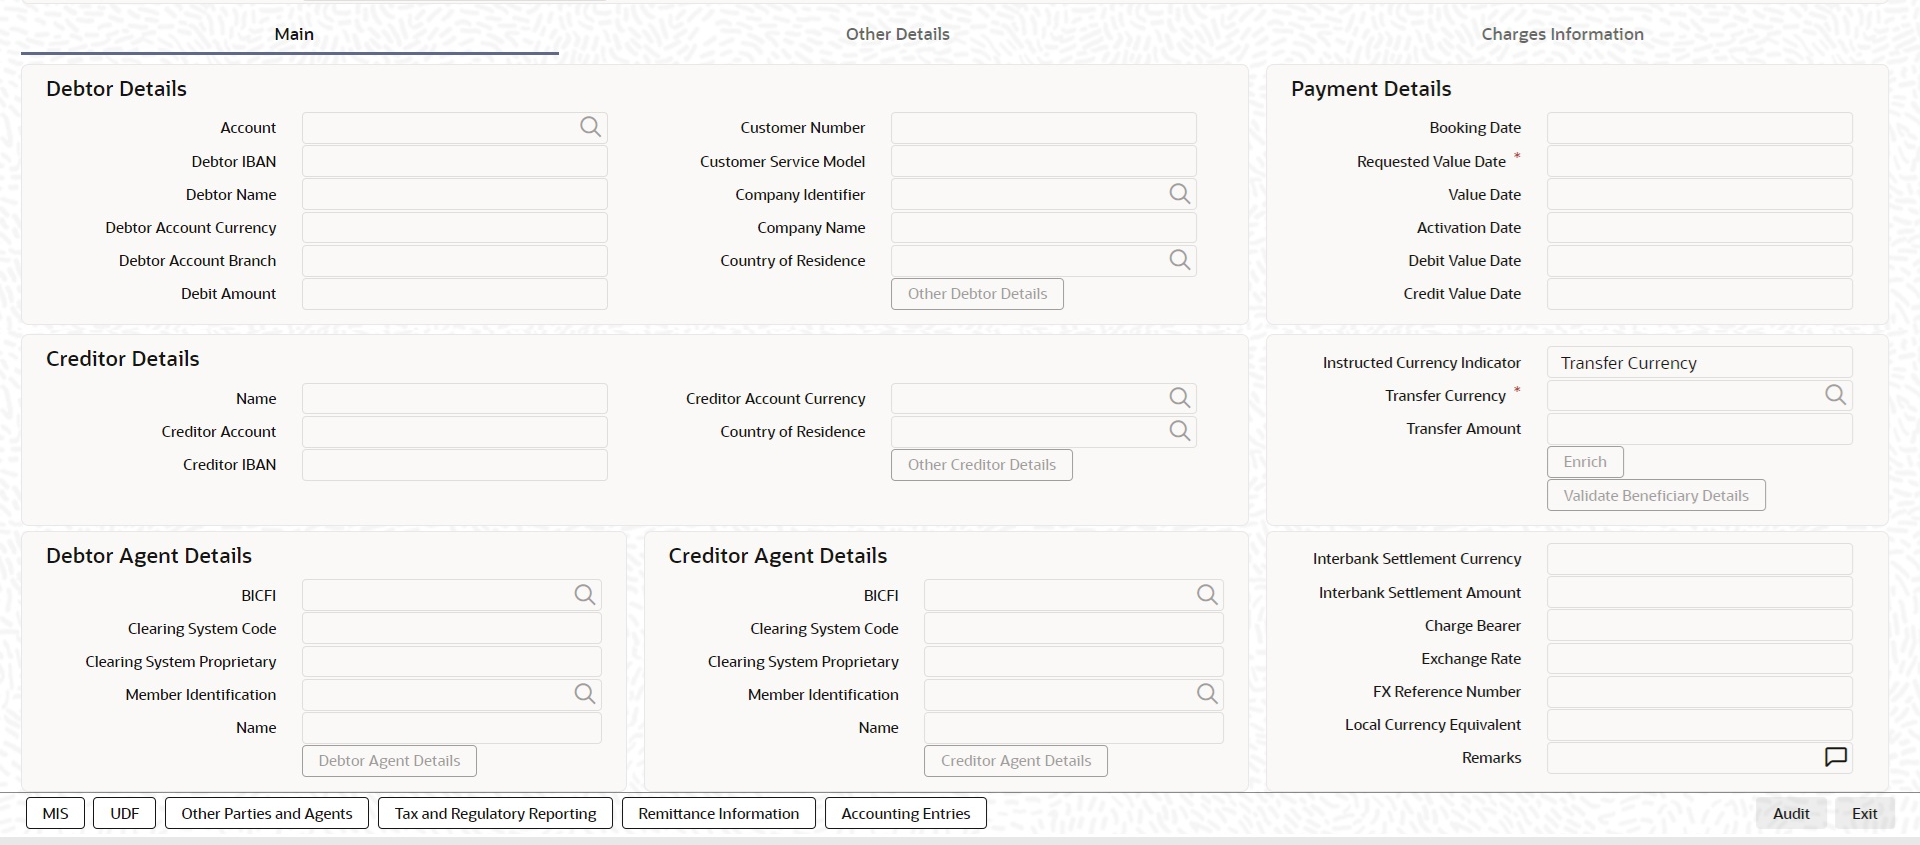Open Debtor Country of Residence lookup
Viewport: 1920px width, 845px height.
click(x=1180, y=260)
